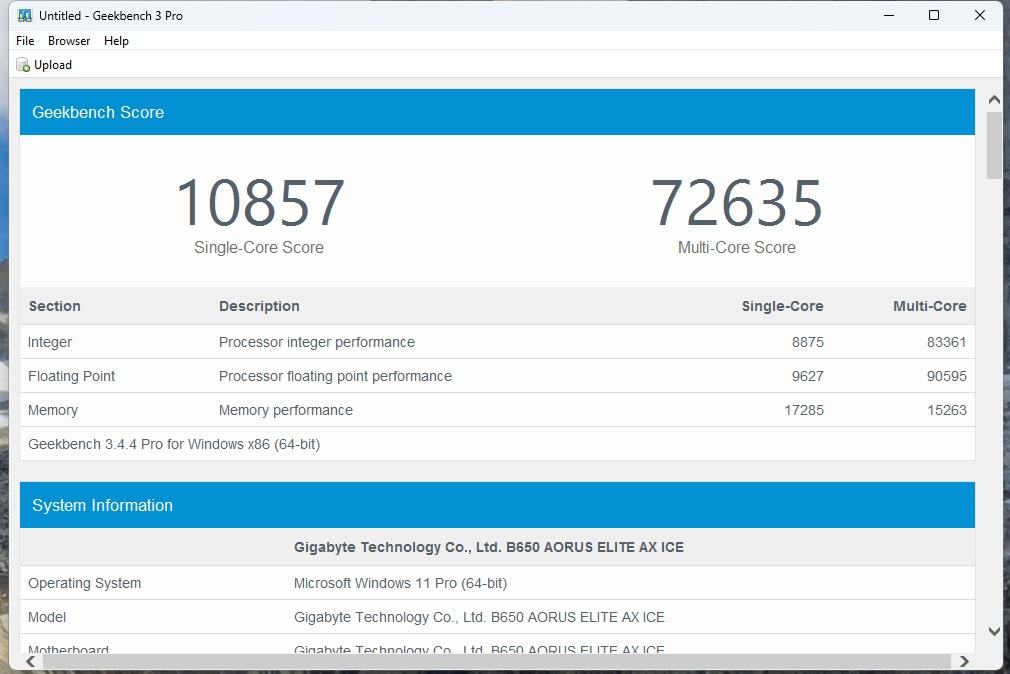Click 'Memory performance' description
The height and width of the screenshot is (674, 1010).
(x=285, y=410)
